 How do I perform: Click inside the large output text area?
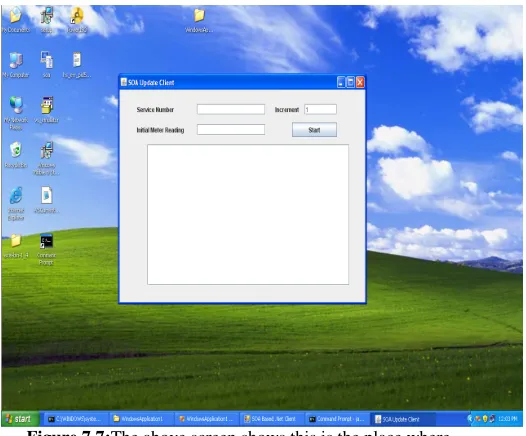[x=248, y=215]
